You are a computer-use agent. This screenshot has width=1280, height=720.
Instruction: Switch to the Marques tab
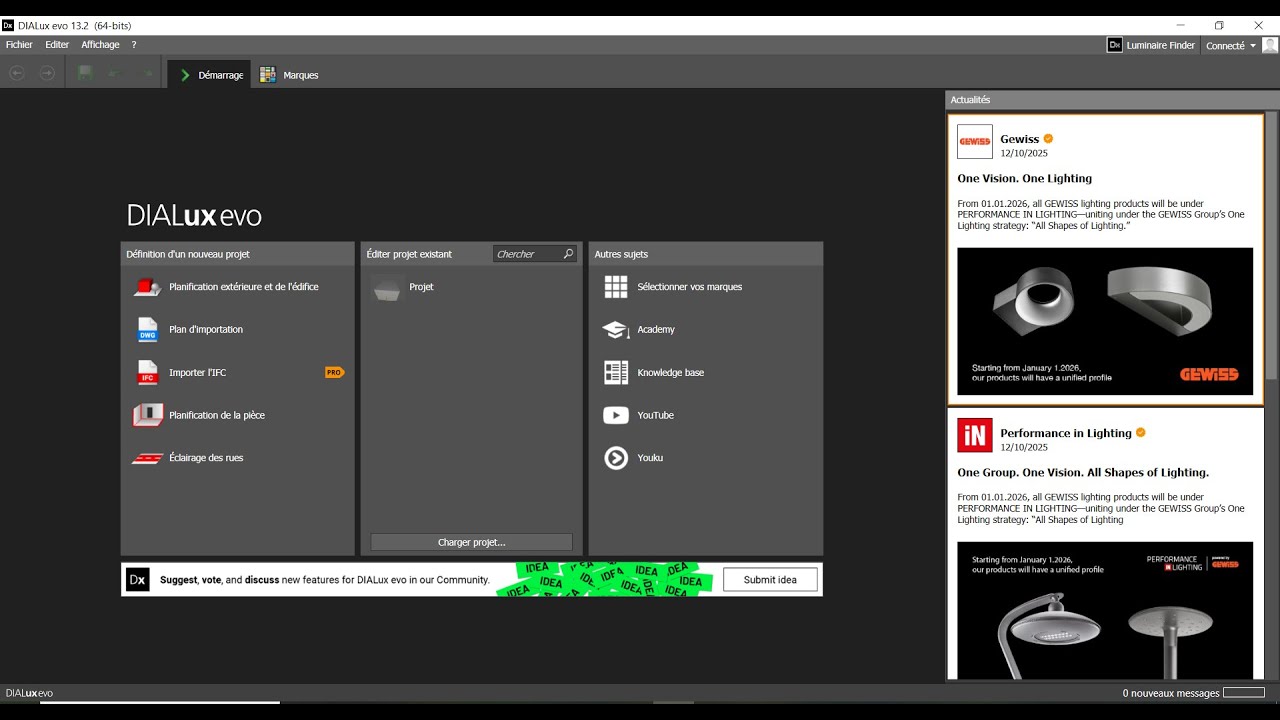coord(289,75)
